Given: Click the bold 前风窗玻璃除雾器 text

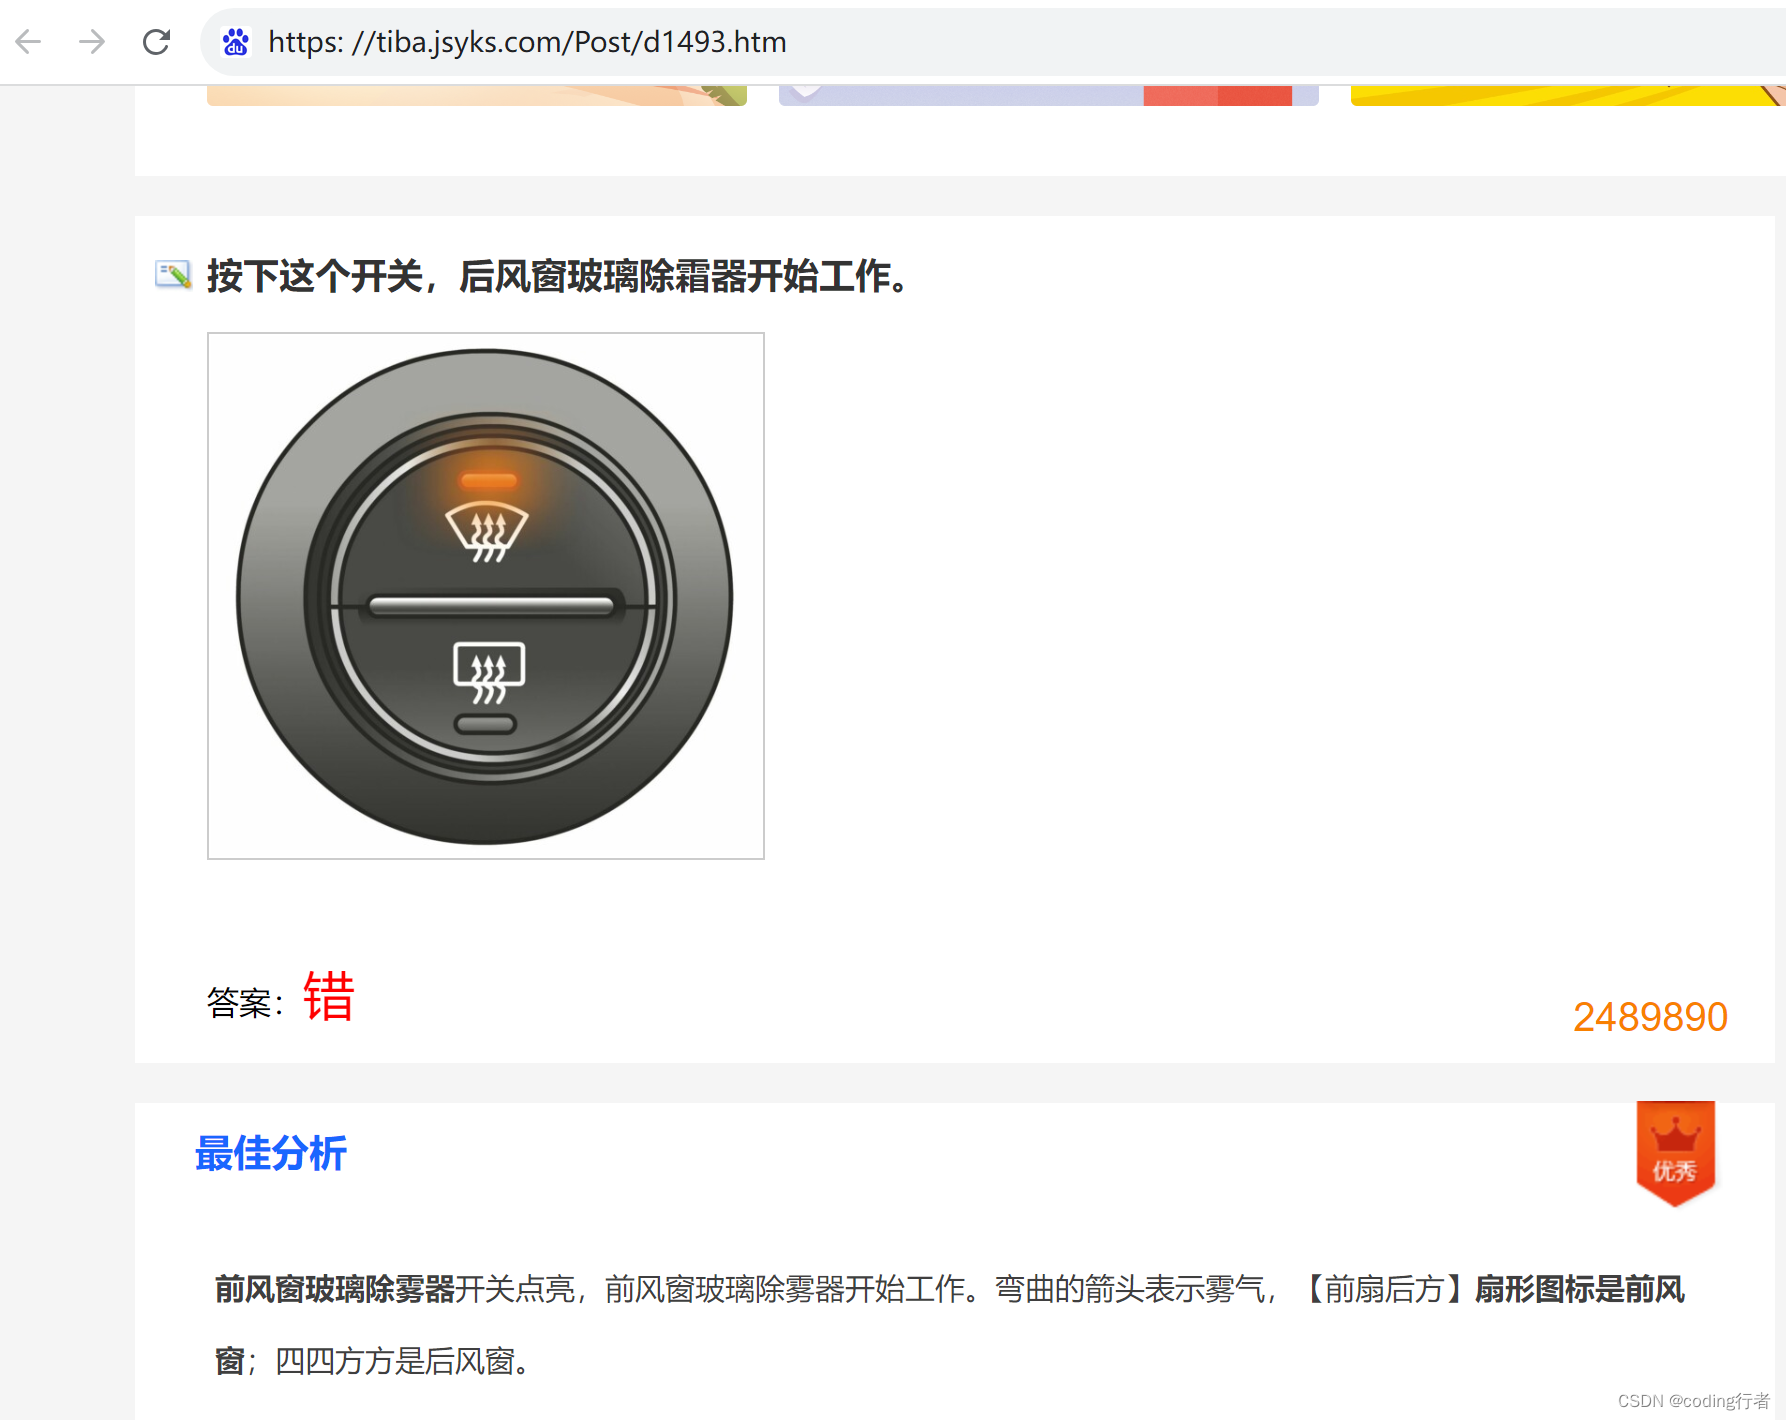Looking at the screenshot, I should tap(334, 1290).
